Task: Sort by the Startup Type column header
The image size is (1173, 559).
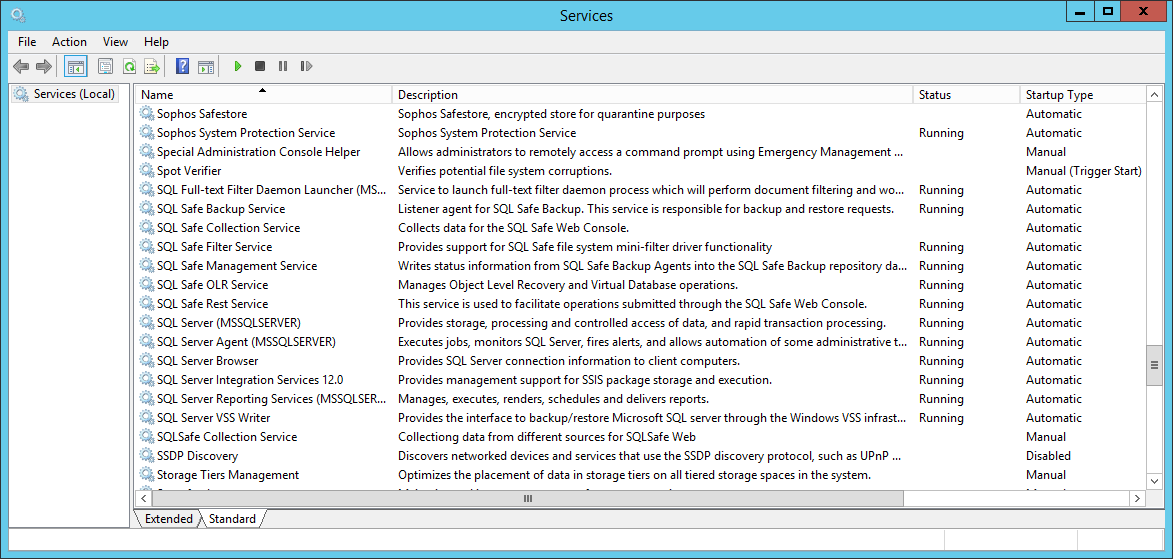Action: pyautogui.click(x=1082, y=95)
